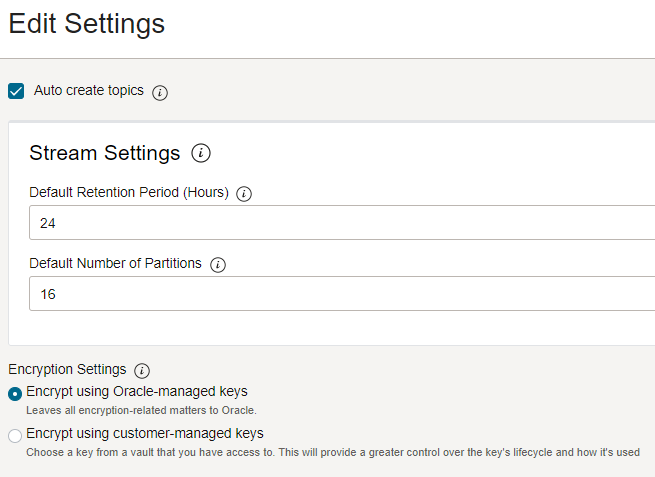Show info for Default Number of Partitions
Screen dimensions: 655x477
218,265
